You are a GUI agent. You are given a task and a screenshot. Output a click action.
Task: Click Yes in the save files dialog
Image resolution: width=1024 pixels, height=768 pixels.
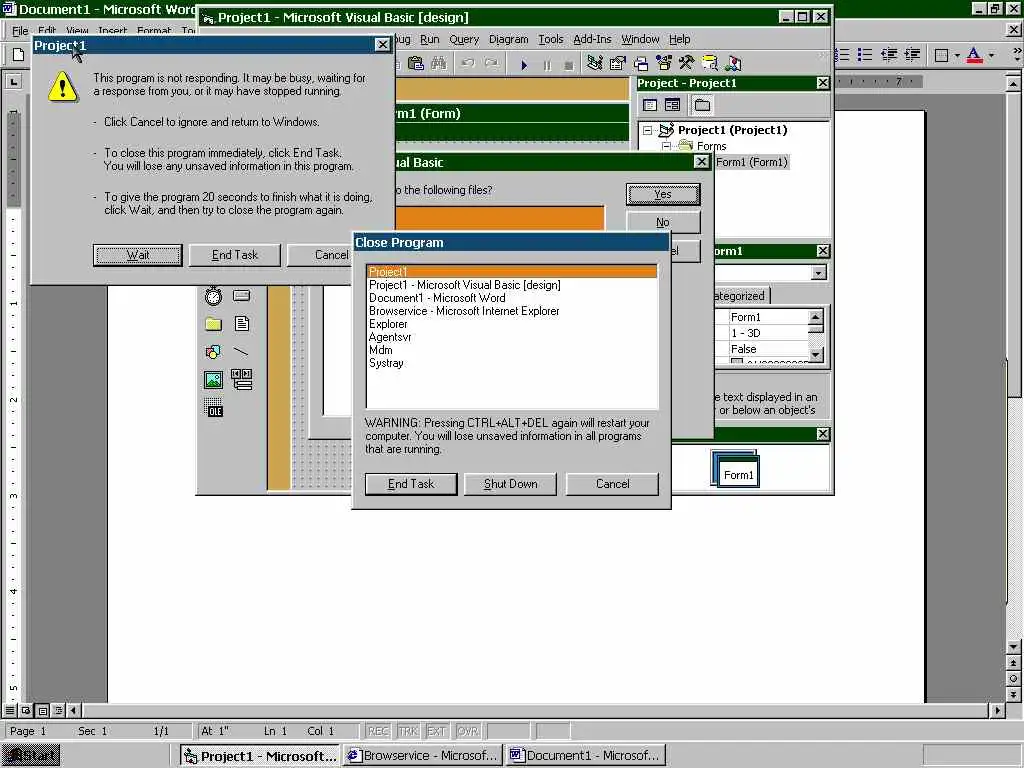tap(663, 195)
